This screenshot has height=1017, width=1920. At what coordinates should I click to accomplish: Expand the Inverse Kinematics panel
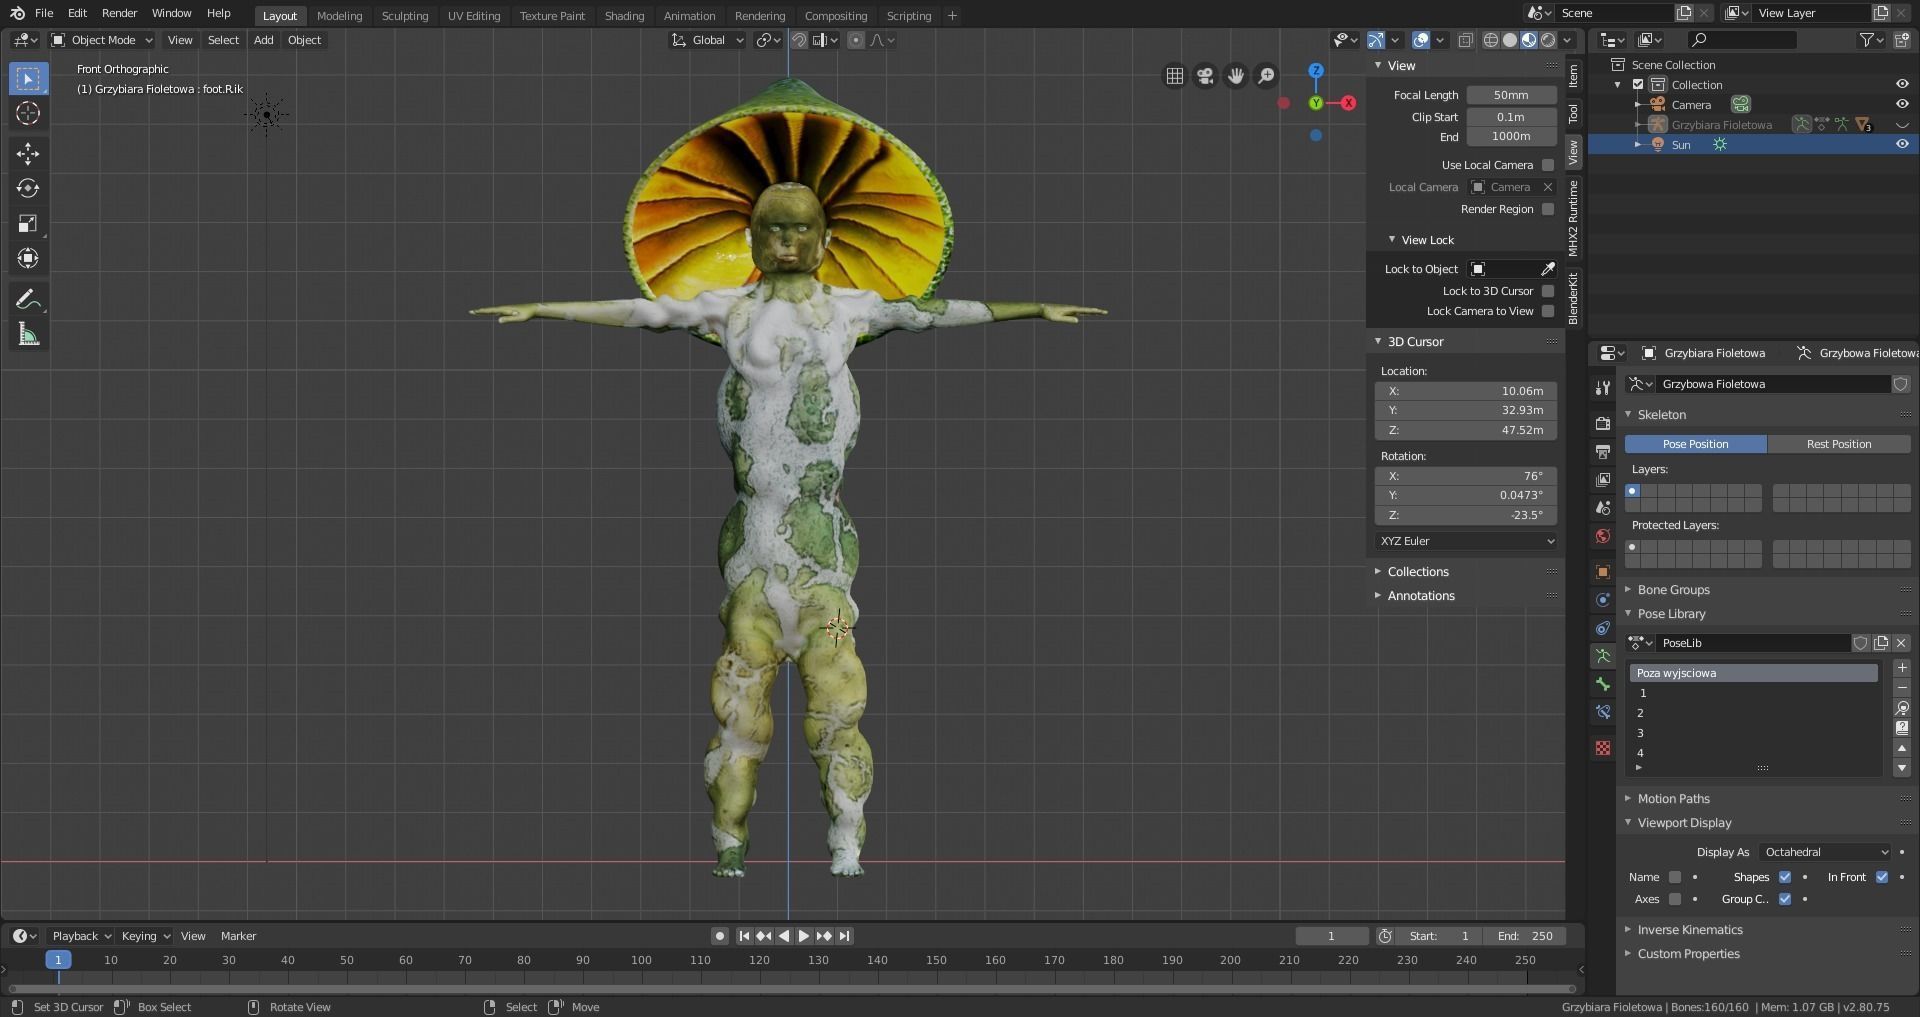click(1689, 930)
